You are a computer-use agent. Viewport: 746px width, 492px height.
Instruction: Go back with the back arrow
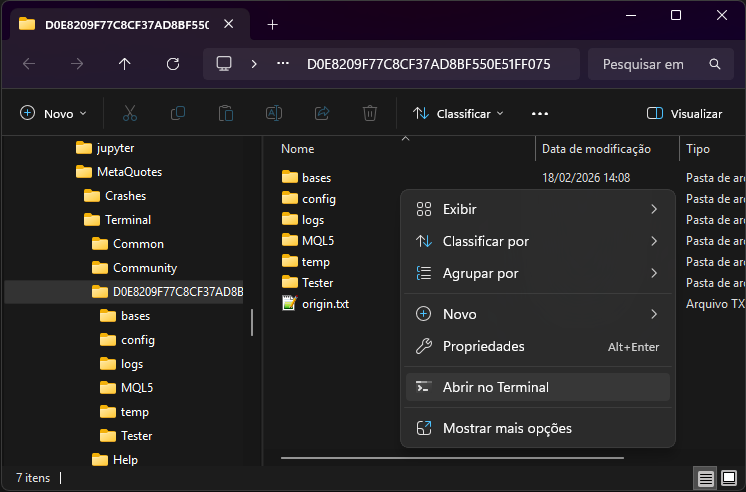(x=29, y=64)
